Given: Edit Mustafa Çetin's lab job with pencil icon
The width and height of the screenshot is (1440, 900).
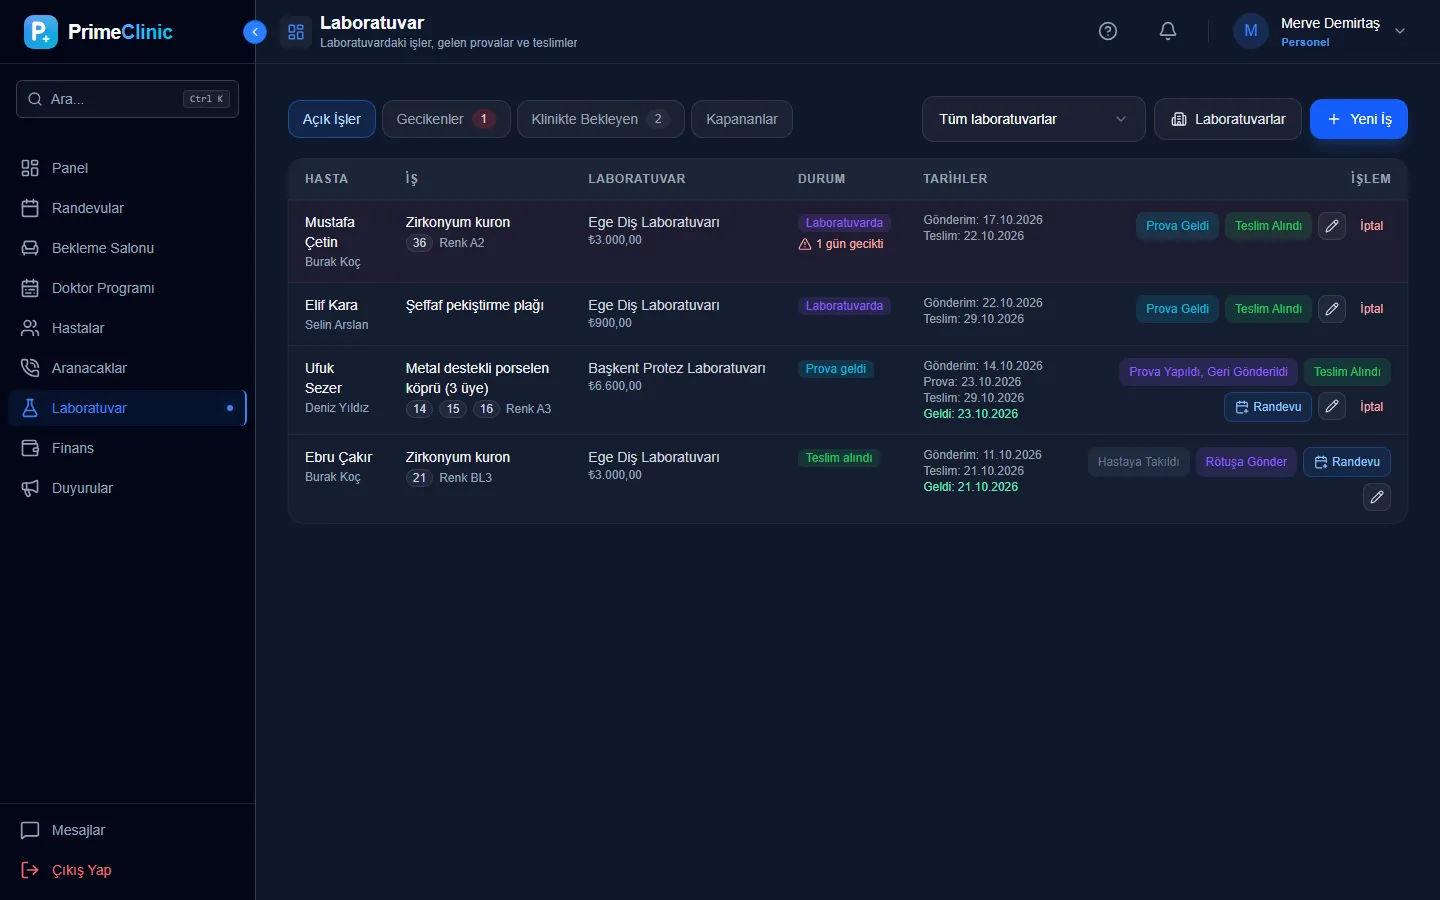Looking at the screenshot, I should [1332, 226].
